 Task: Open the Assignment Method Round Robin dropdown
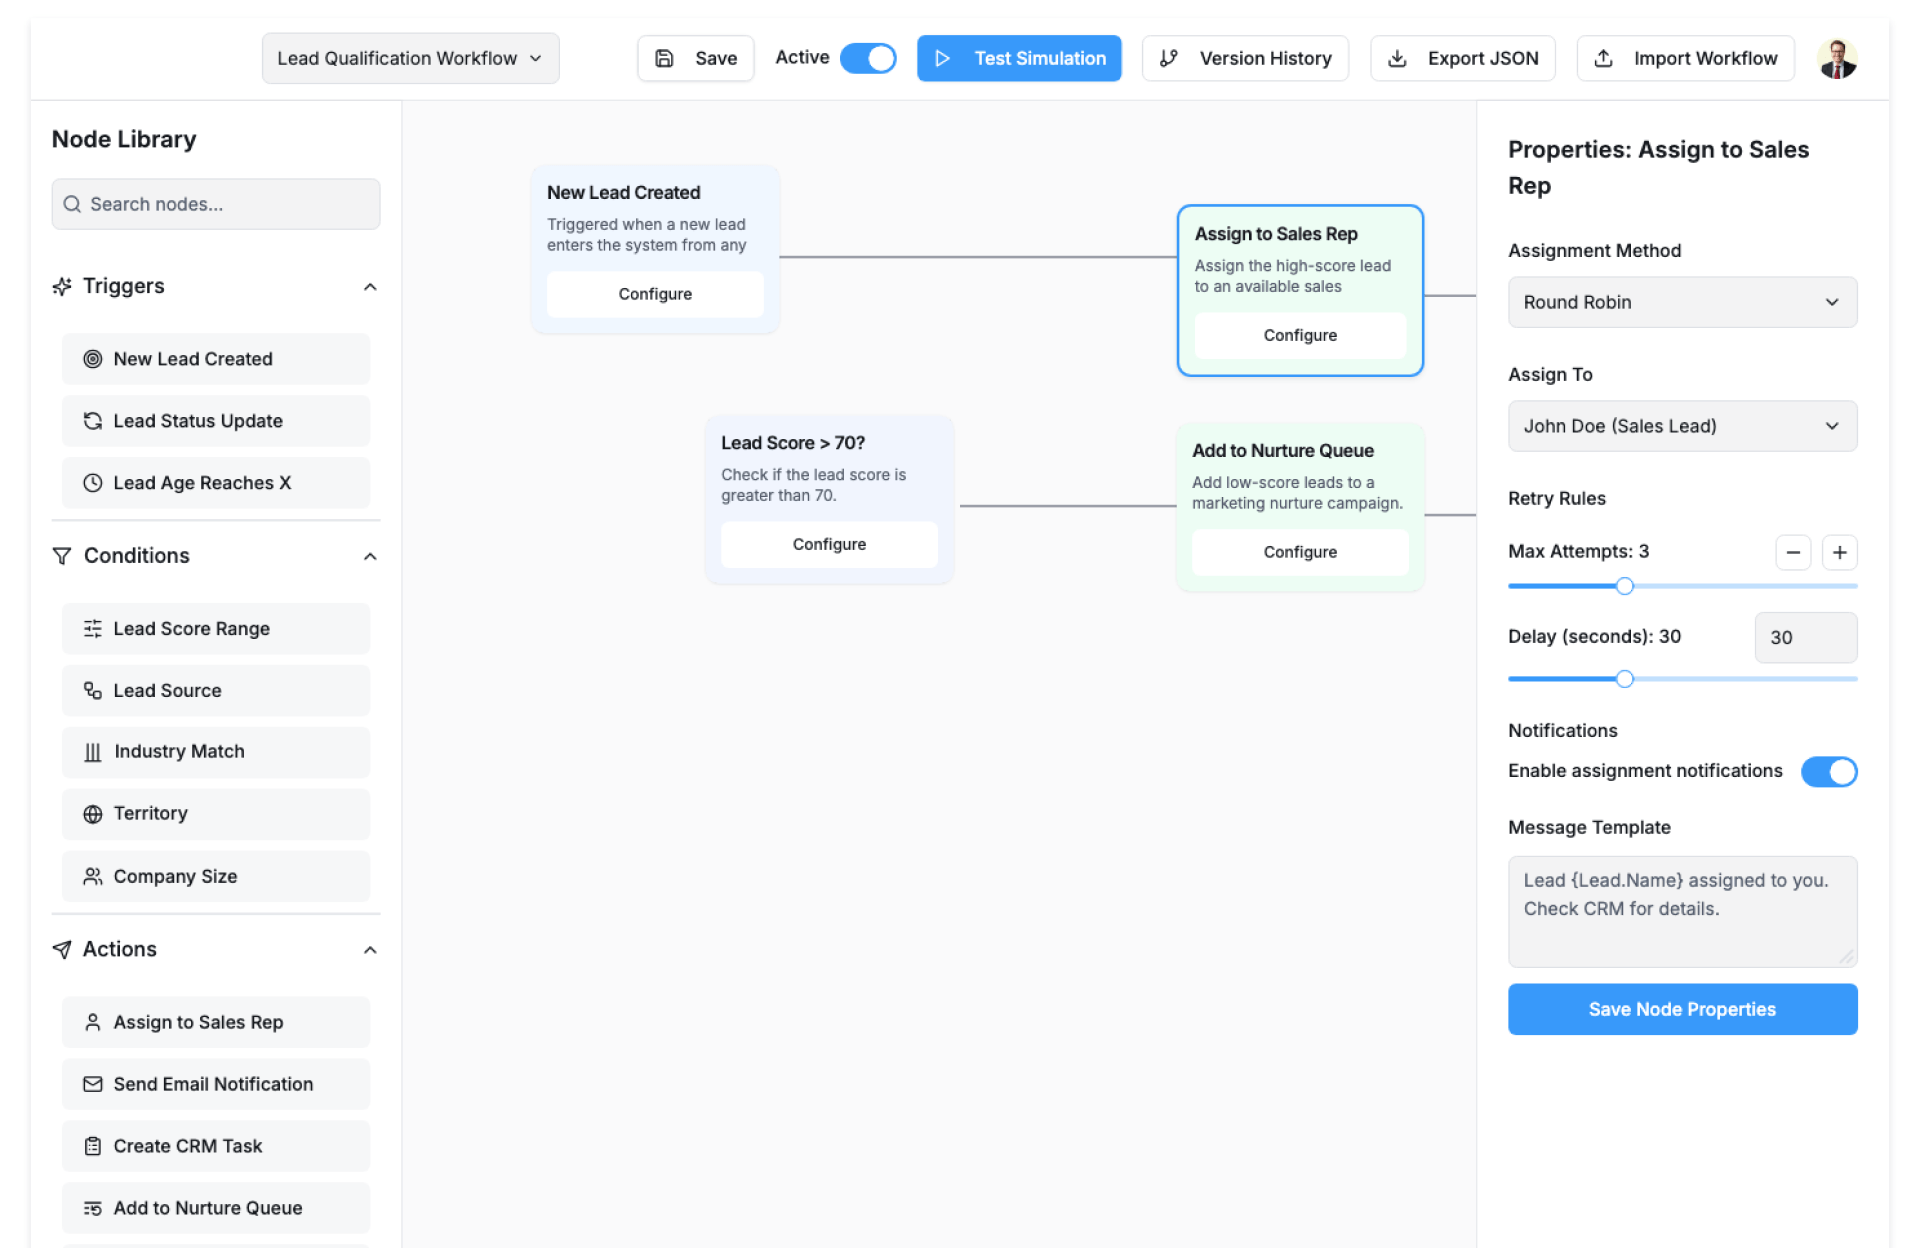[x=1681, y=302]
